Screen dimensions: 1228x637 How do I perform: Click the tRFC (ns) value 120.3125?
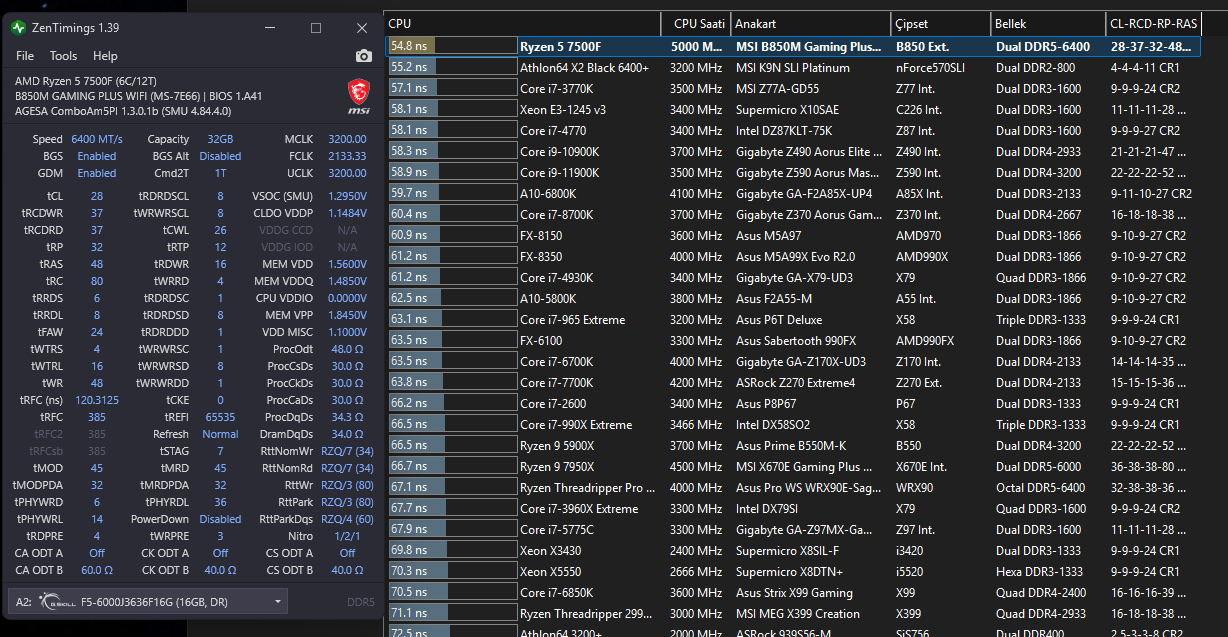97,400
